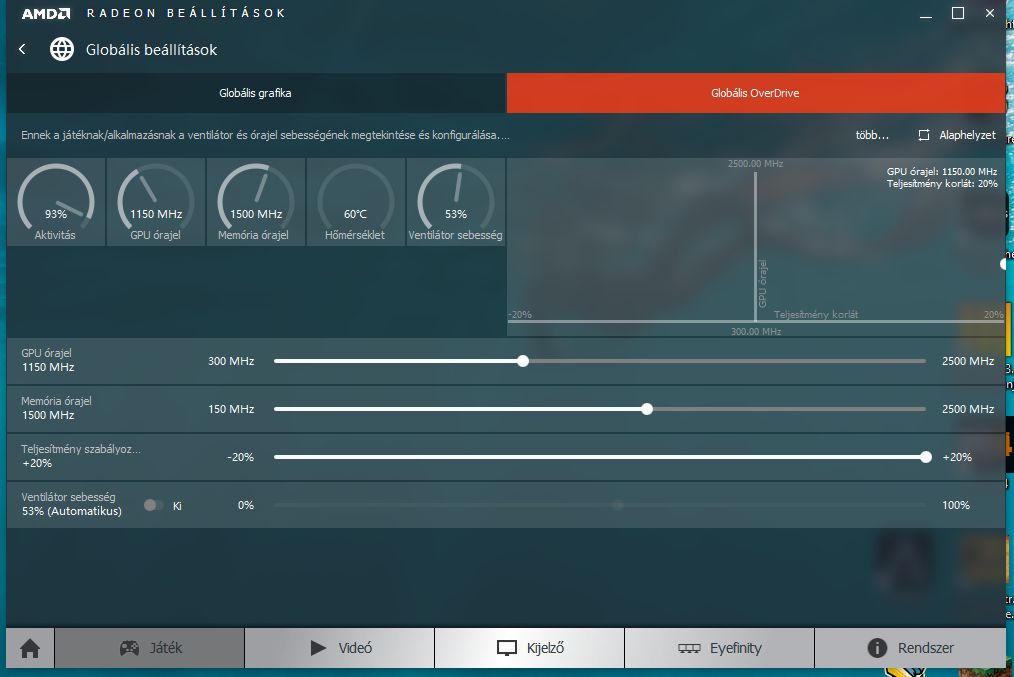Click the Globális beállítások heading

click(151, 50)
